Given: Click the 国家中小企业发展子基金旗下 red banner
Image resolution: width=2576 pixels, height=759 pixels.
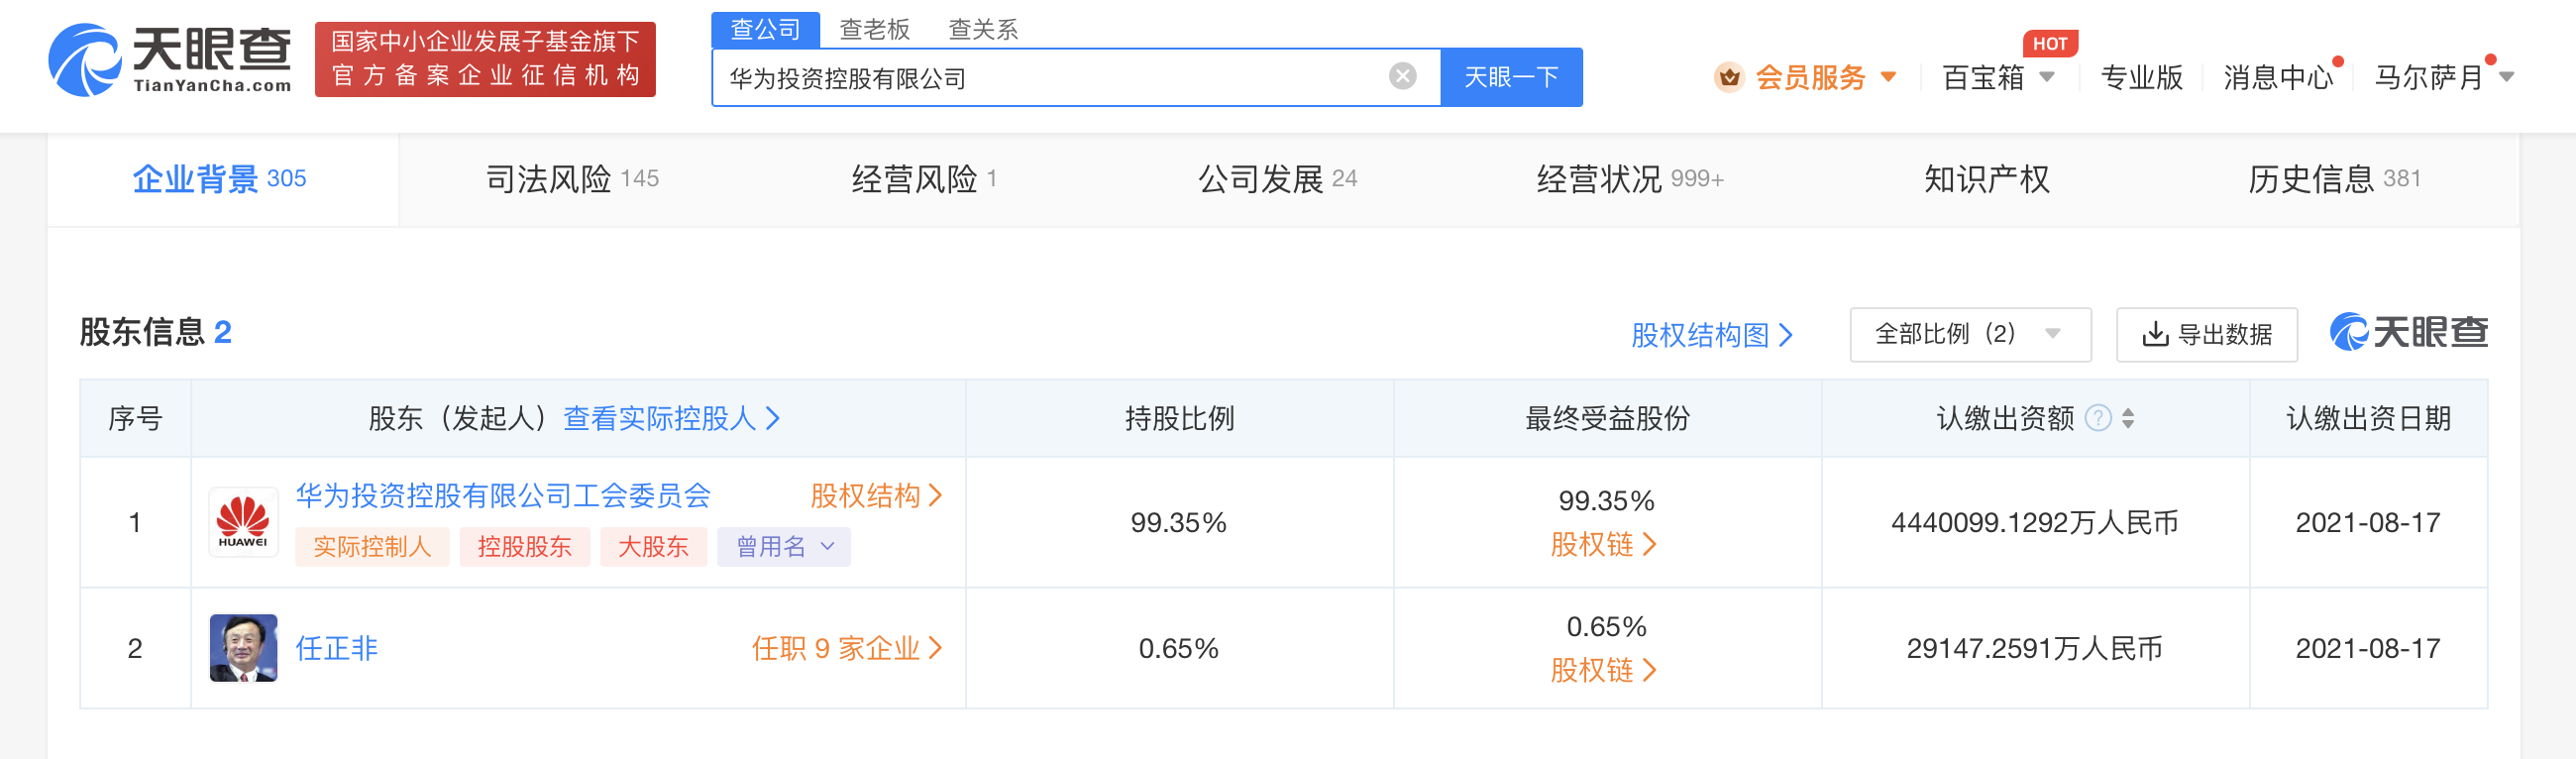Looking at the screenshot, I should [x=485, y=59].
